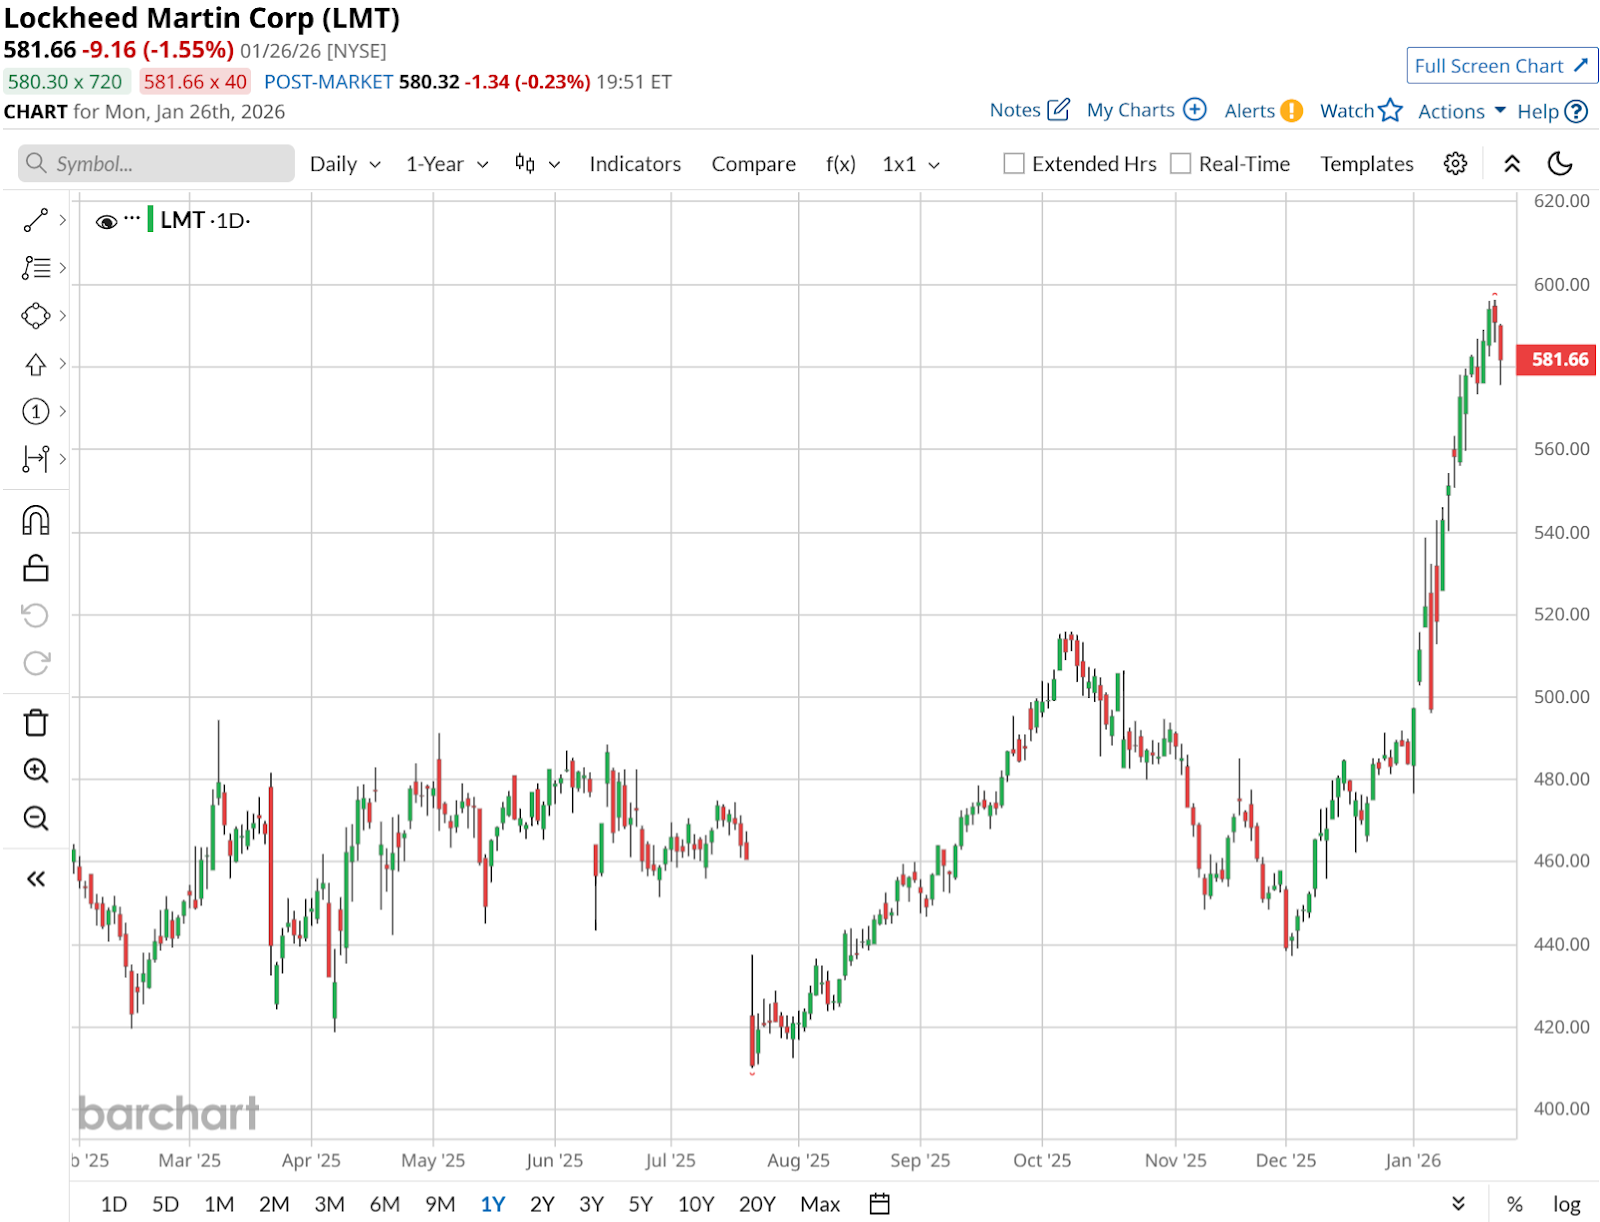The height and width of the screenshot is (1222, 1600).
Task: Switch to the 5Y time range tab
Action: (x=640, y=1204)
